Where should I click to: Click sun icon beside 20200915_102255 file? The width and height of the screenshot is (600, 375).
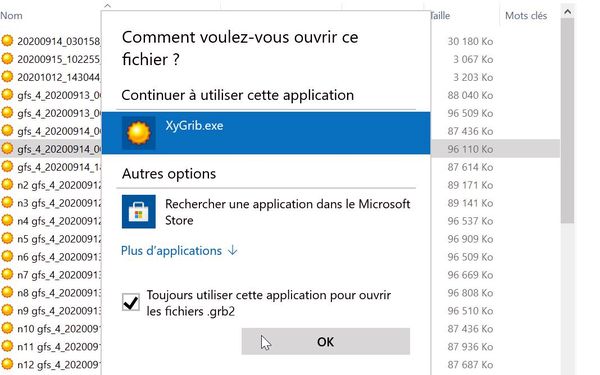coord(7,58)
